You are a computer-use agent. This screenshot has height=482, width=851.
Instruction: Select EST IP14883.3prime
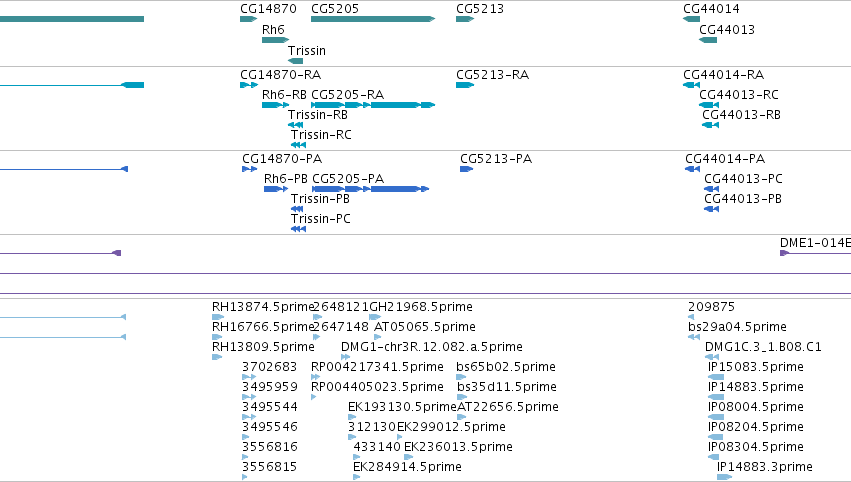click(x=765, y=468)
